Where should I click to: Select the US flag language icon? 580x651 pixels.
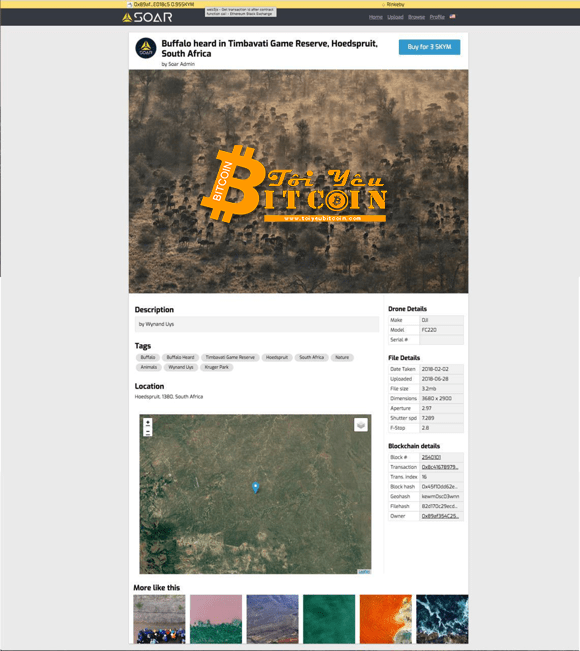pyautogui.click(x=453, y=17)
